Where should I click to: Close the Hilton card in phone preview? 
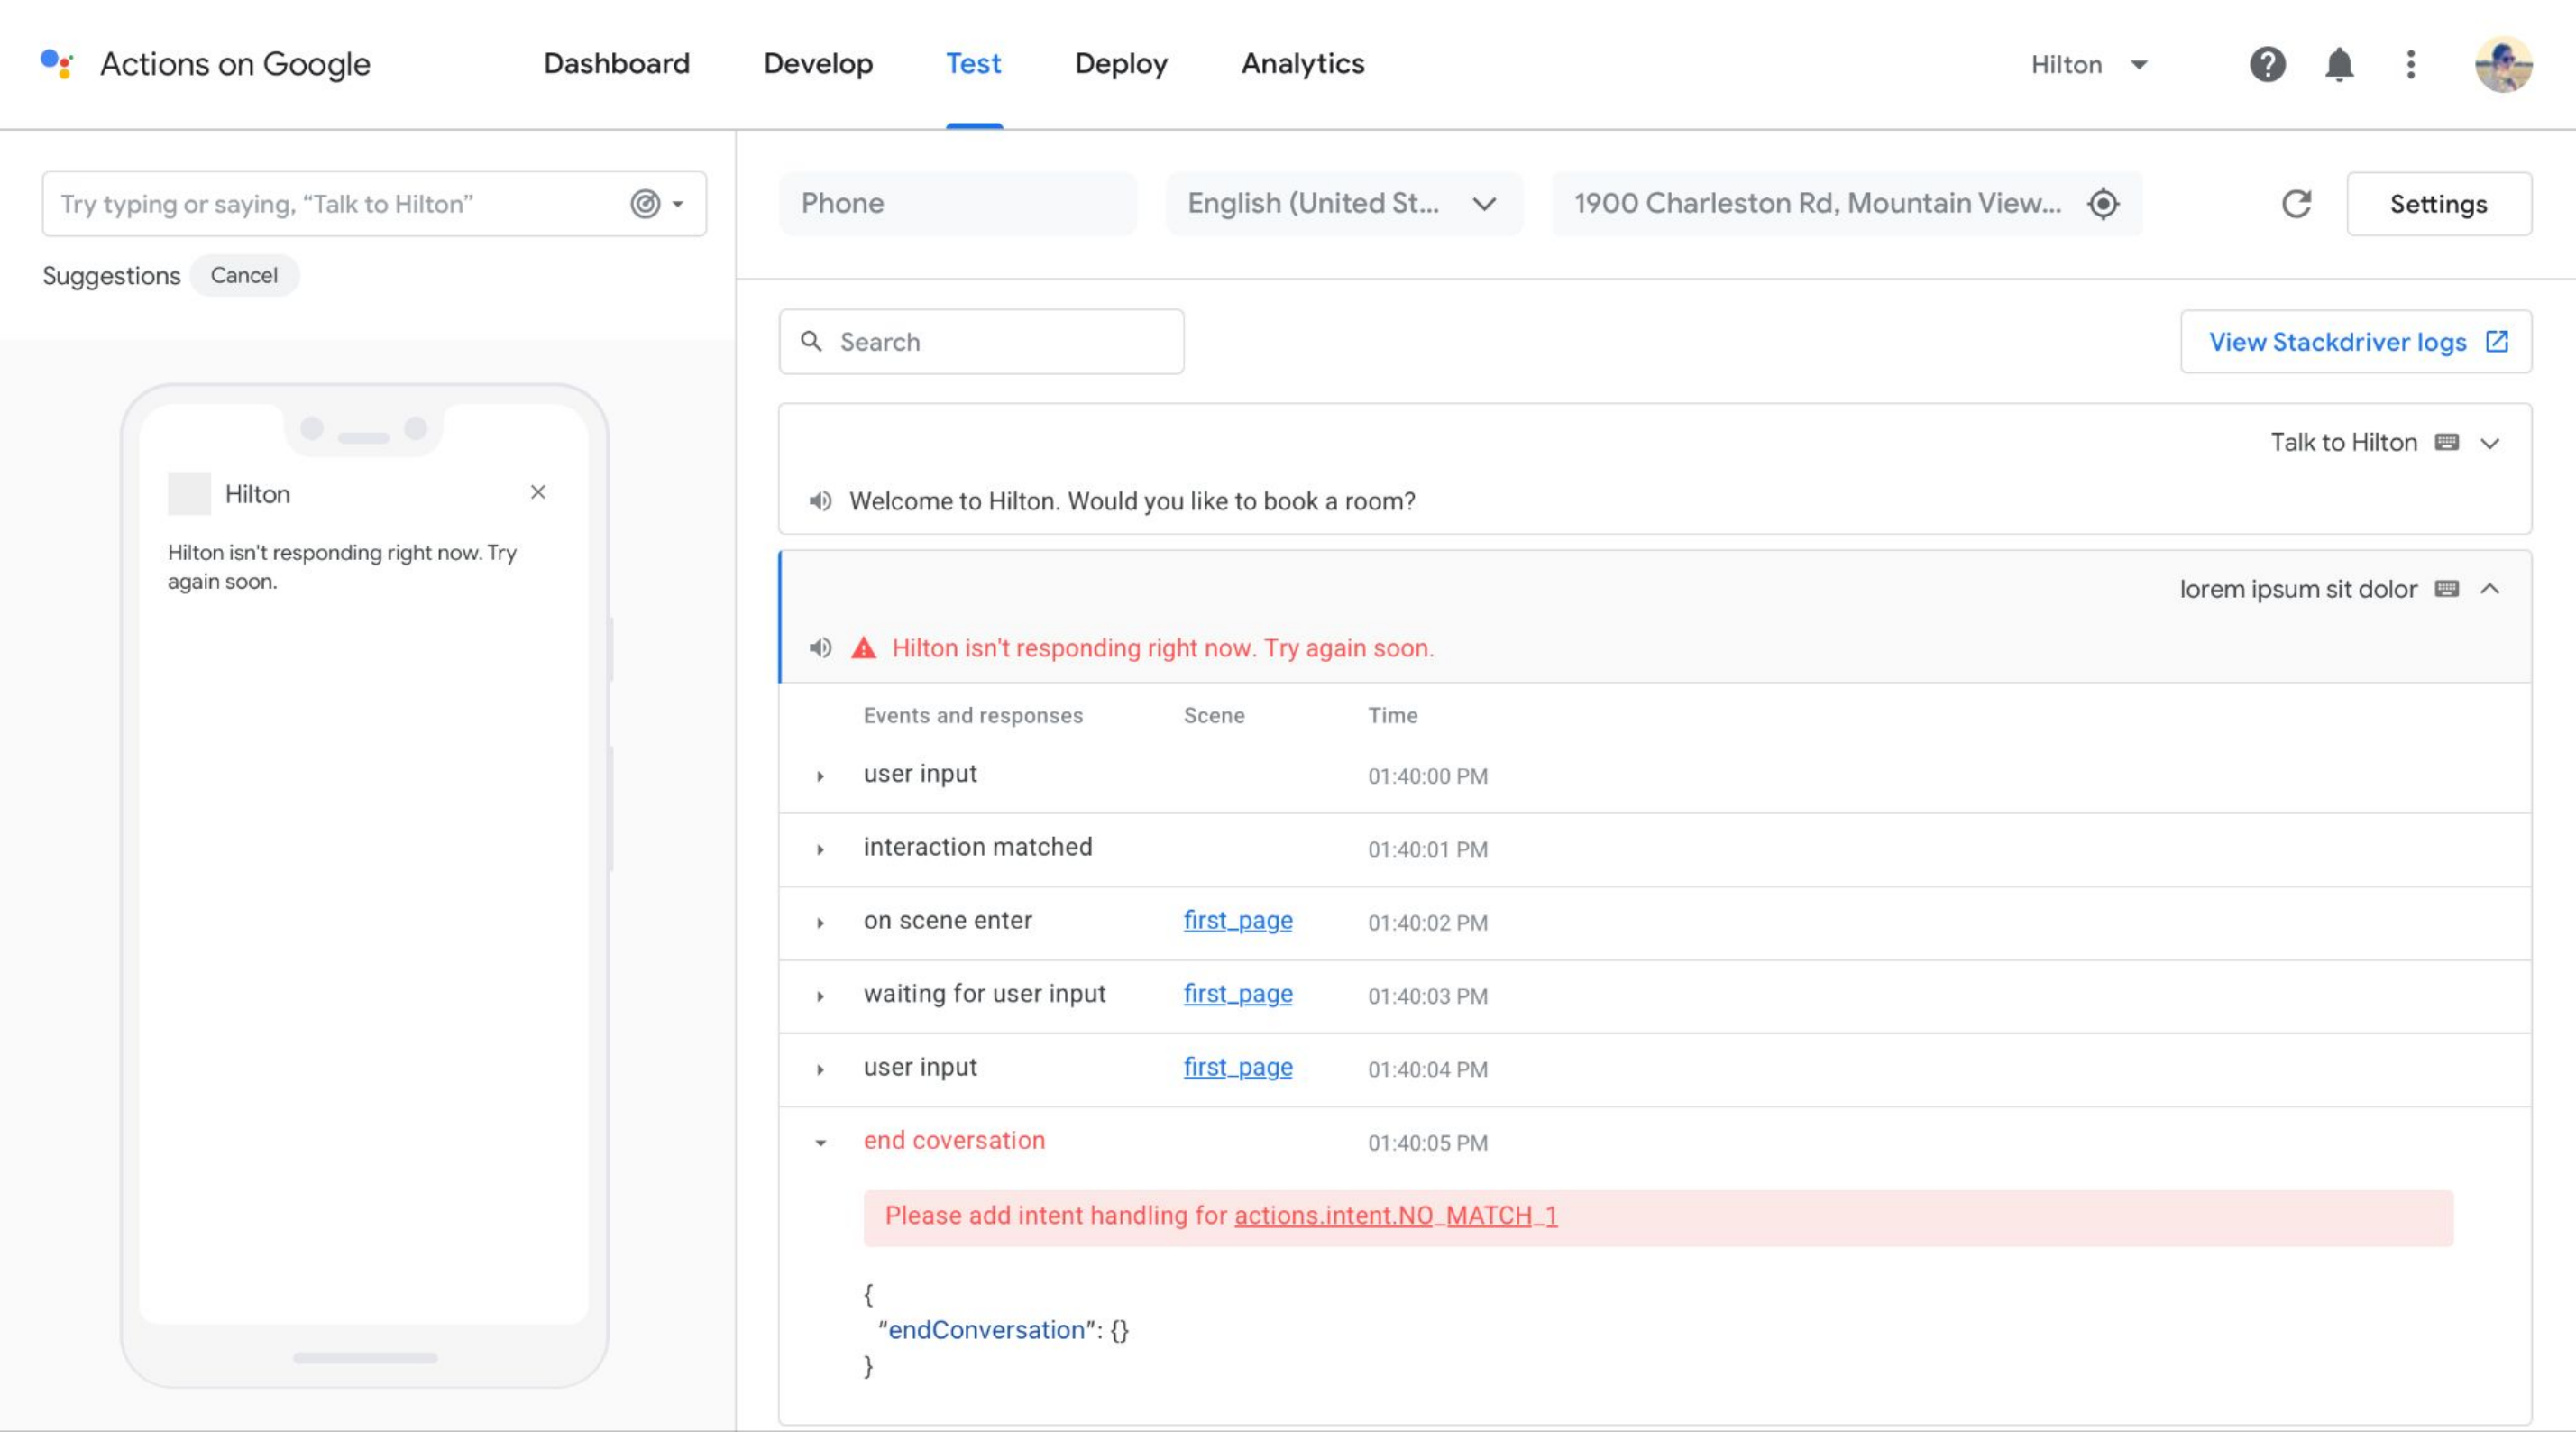click(x=538, y=492)
